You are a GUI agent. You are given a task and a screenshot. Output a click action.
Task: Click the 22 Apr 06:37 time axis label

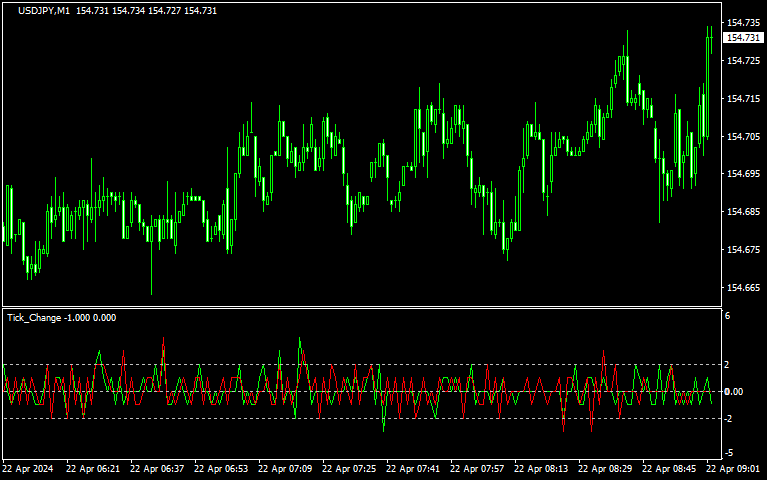(157, 469)
